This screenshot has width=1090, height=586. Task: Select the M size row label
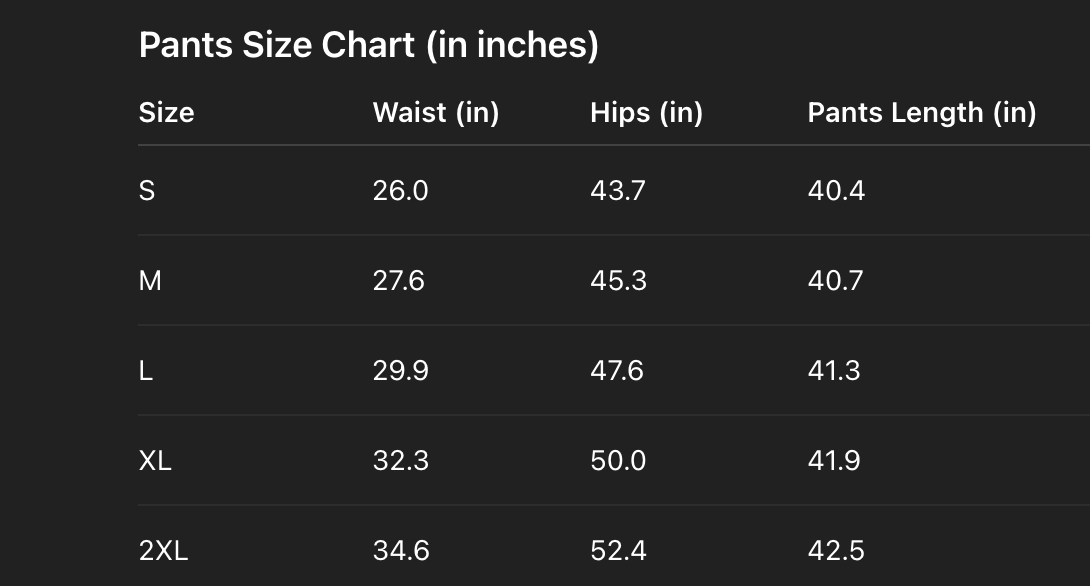pos(150,281)
